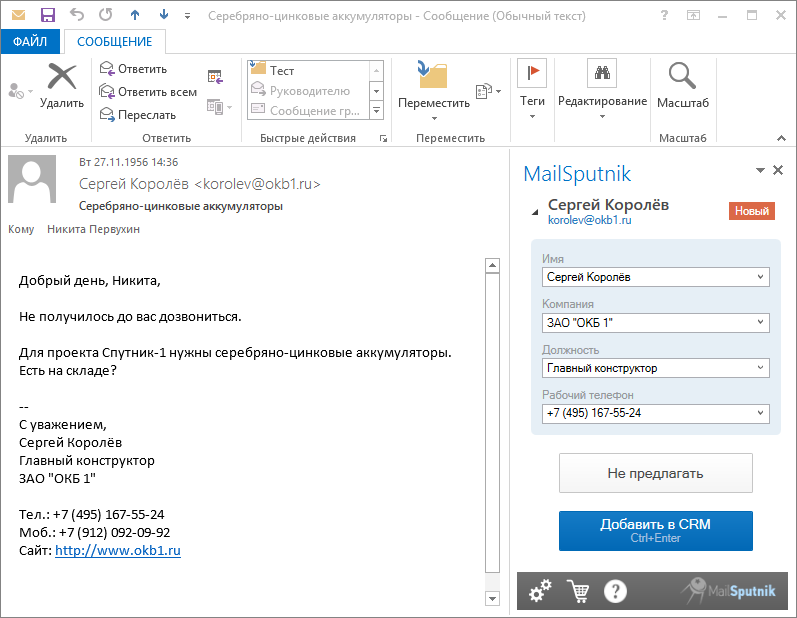Open the Компания combo box
The height and width of the screenshot is (618, 797).
(656, 323)
